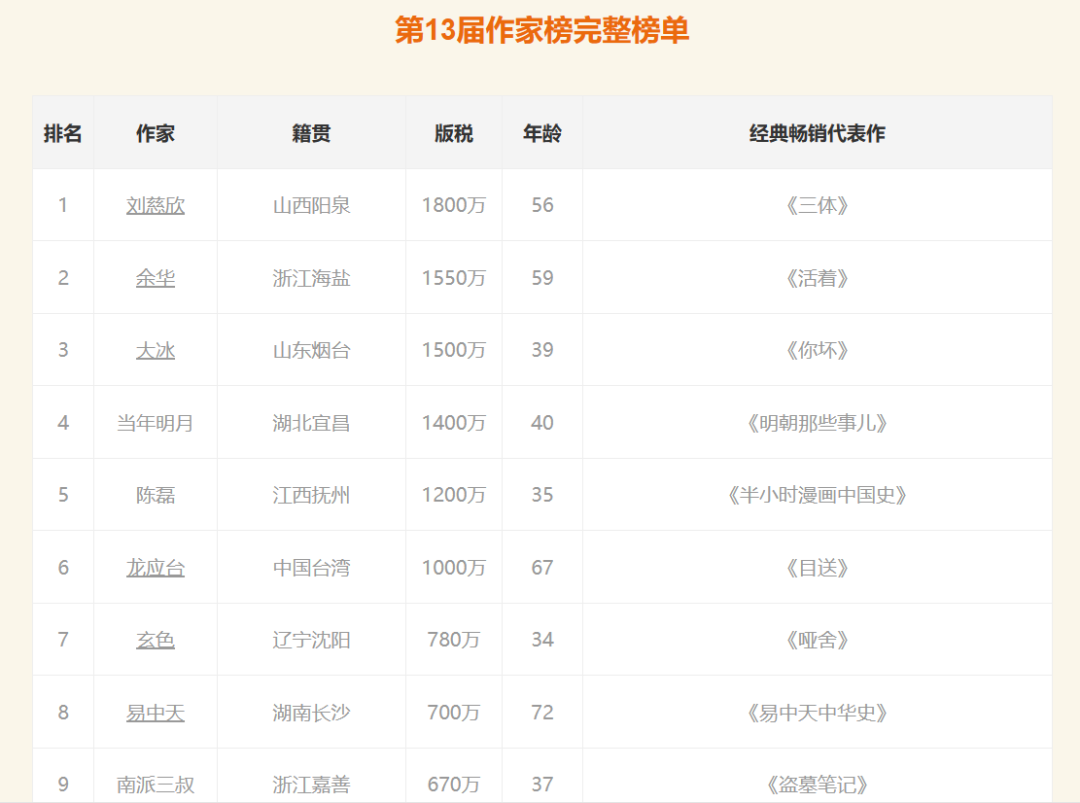Viewport: 1080px width, 803px height.
Task: Select the hometown 山东烟台
Action: click(x=311, y=351)
